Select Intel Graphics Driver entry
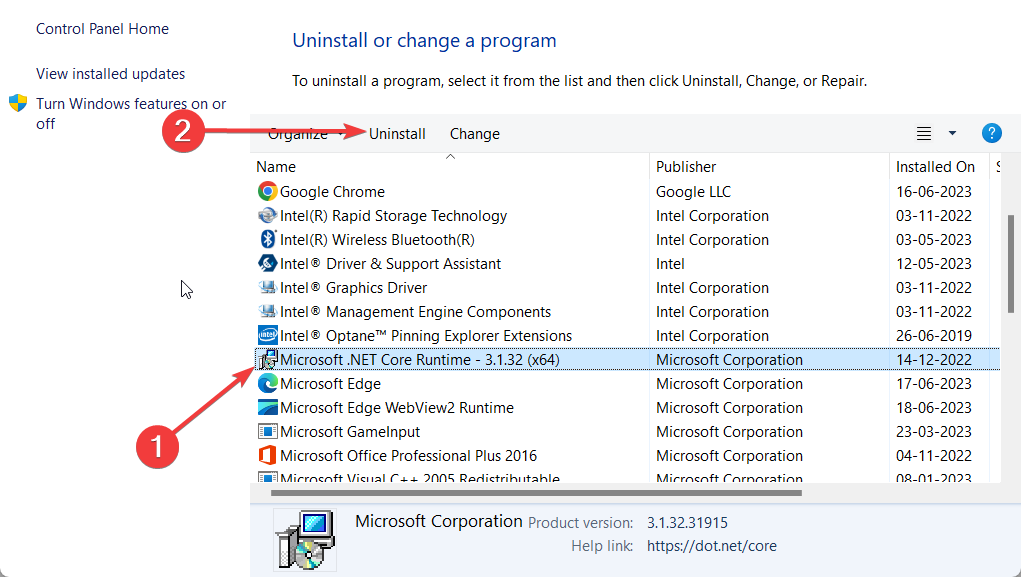 354,288
